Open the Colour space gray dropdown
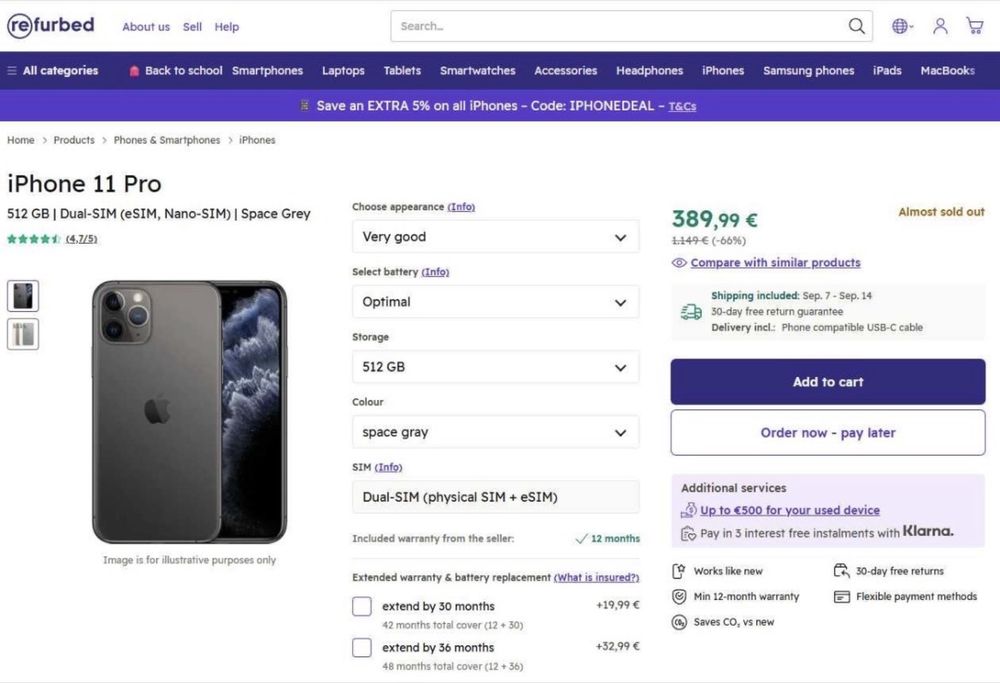1000x683 pixels. pos(496,432)
